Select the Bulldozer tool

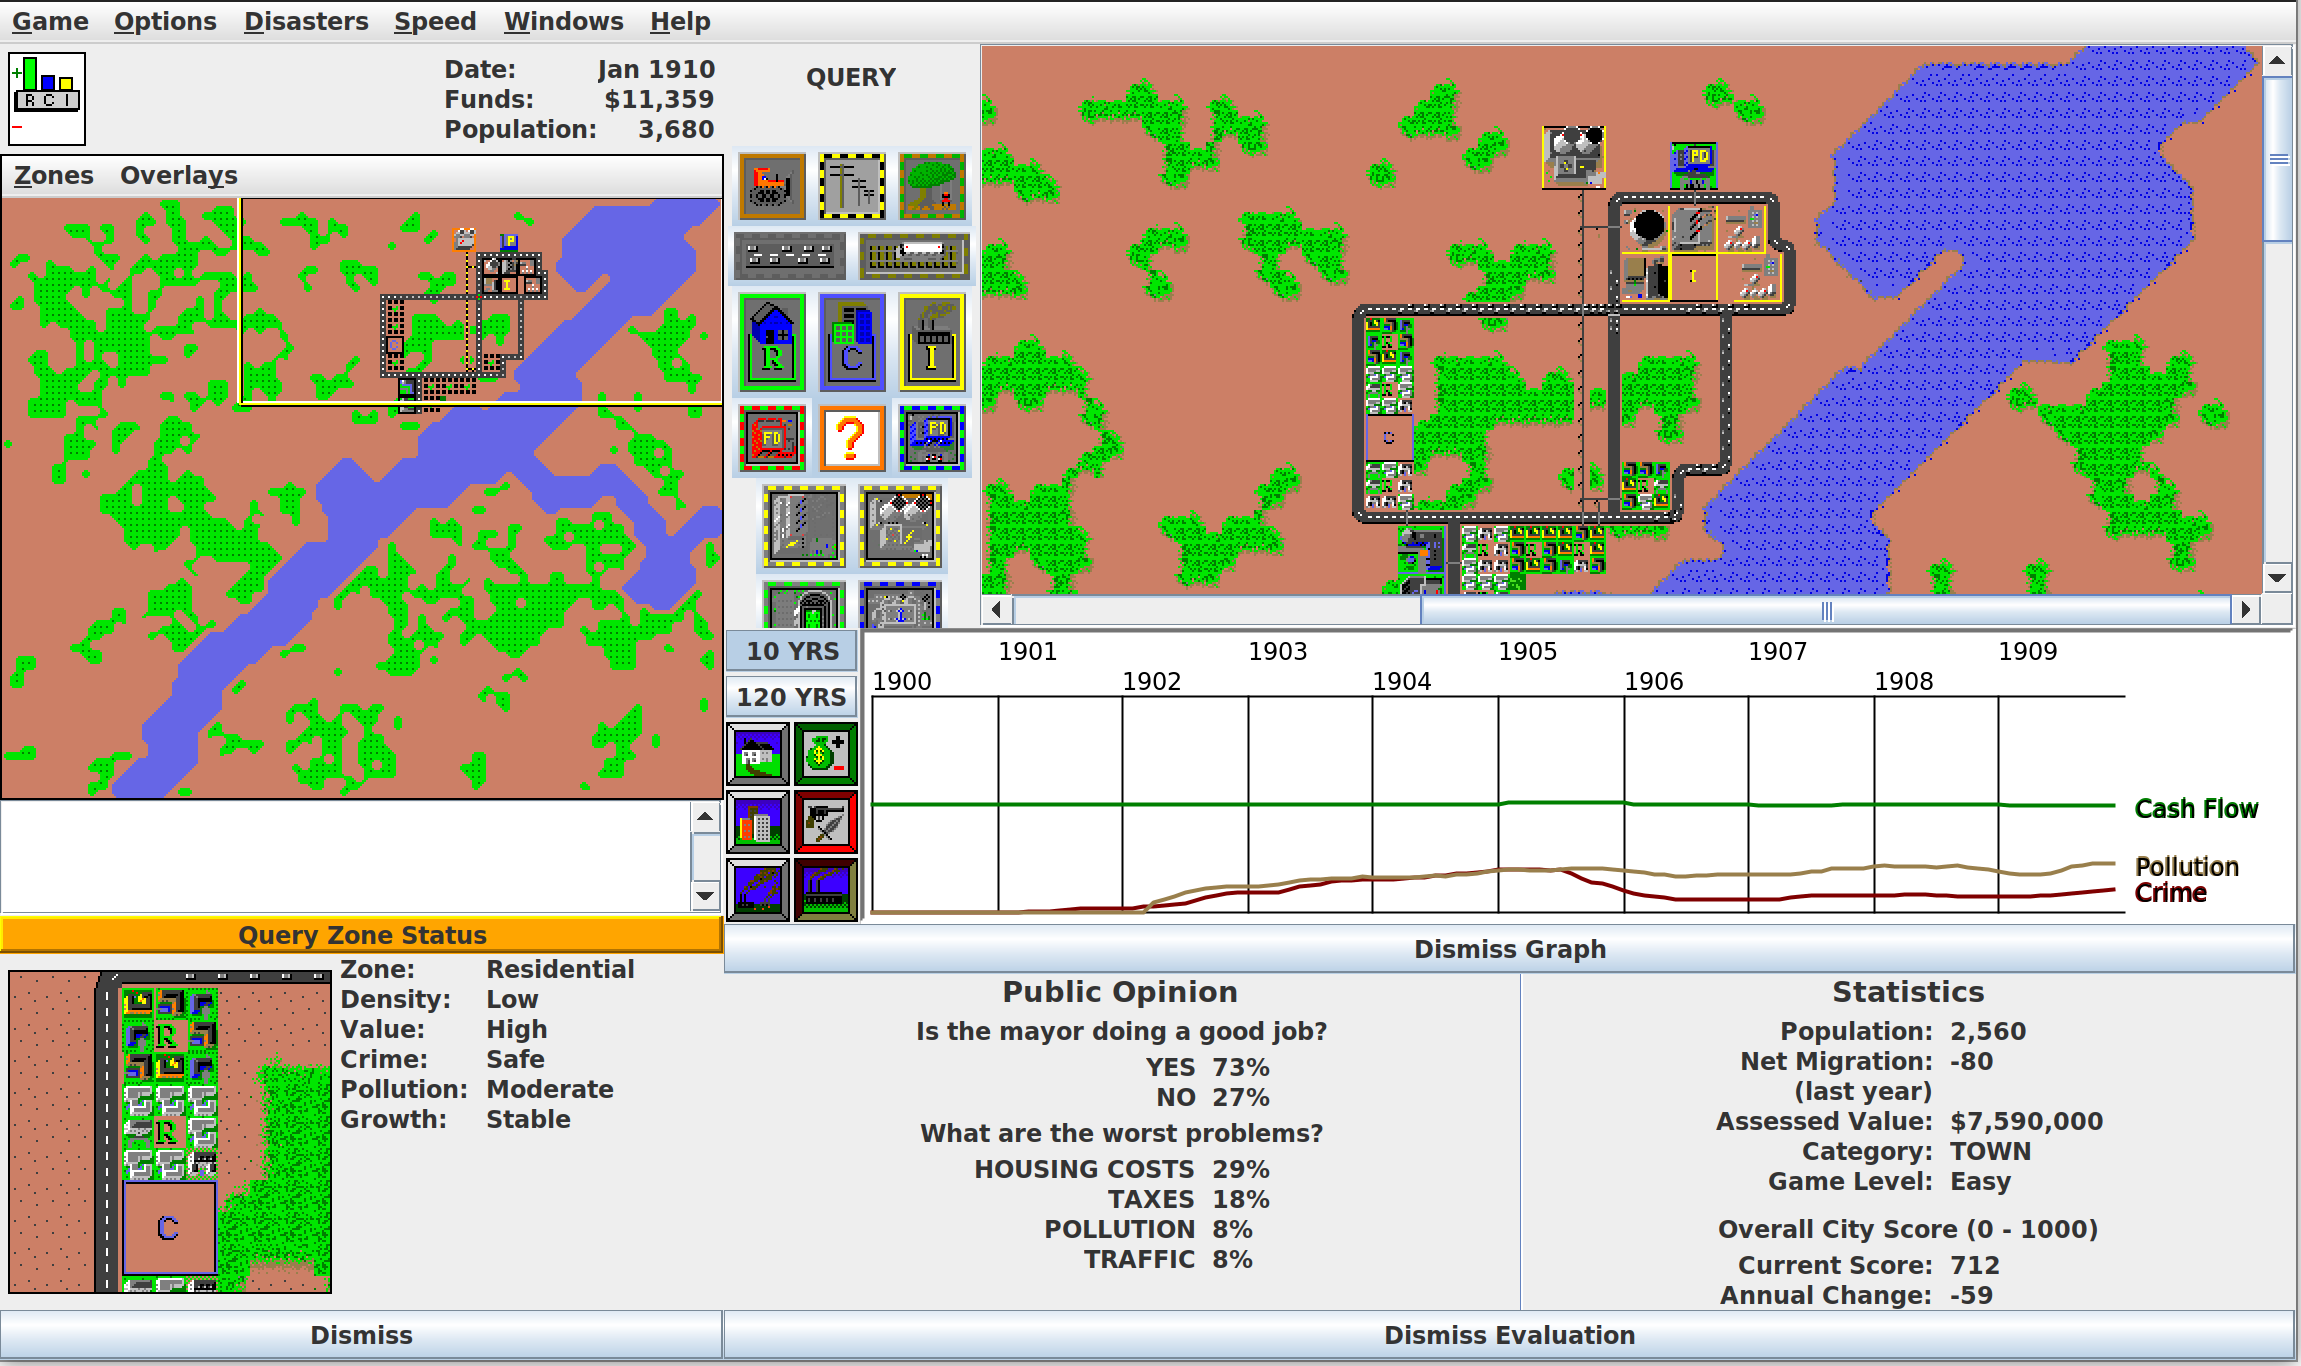point(771,186)
